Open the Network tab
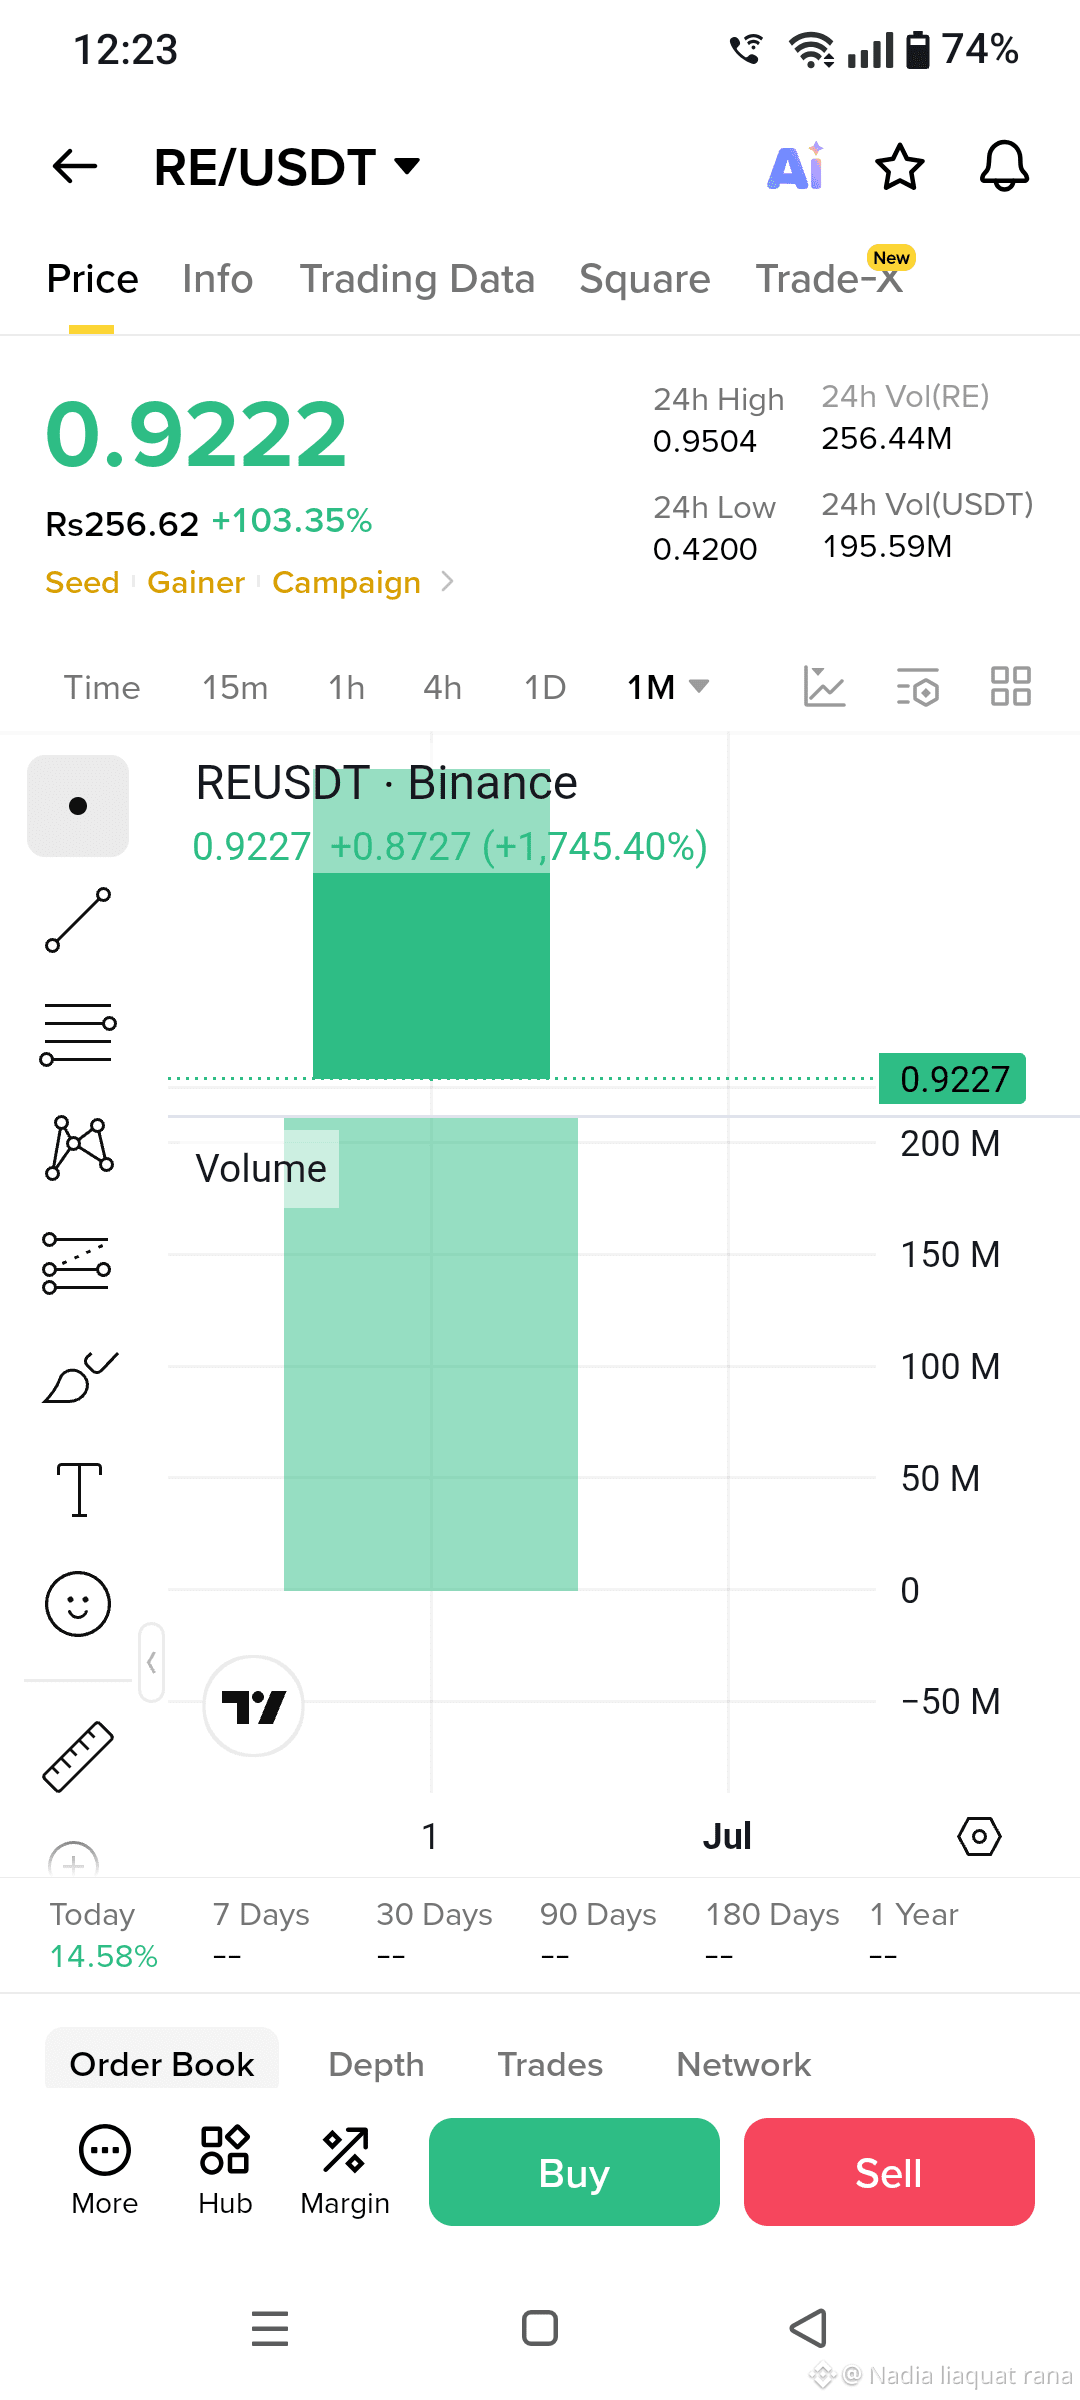This screenshot has width=1080, height=2400. point(743,2064)
